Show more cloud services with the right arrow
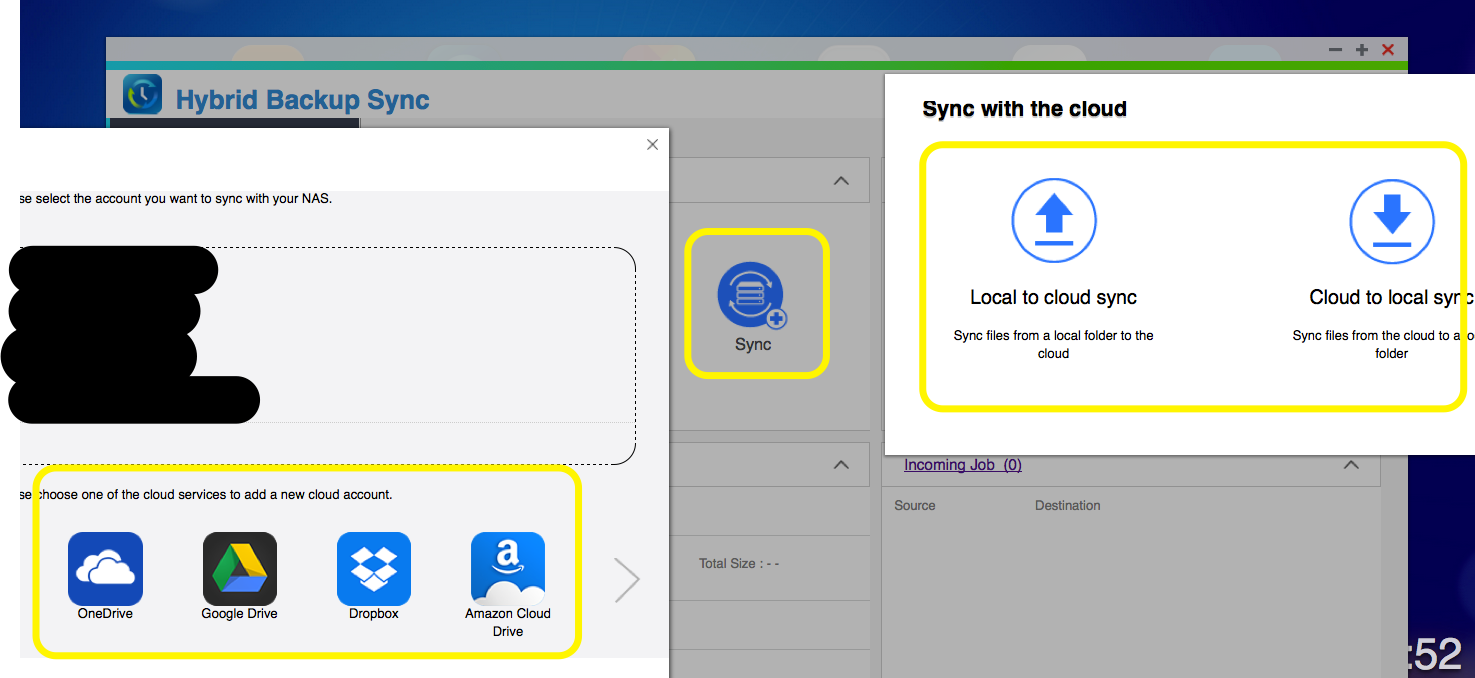This screenshot has width=1475, height=678. click(627, 579)
